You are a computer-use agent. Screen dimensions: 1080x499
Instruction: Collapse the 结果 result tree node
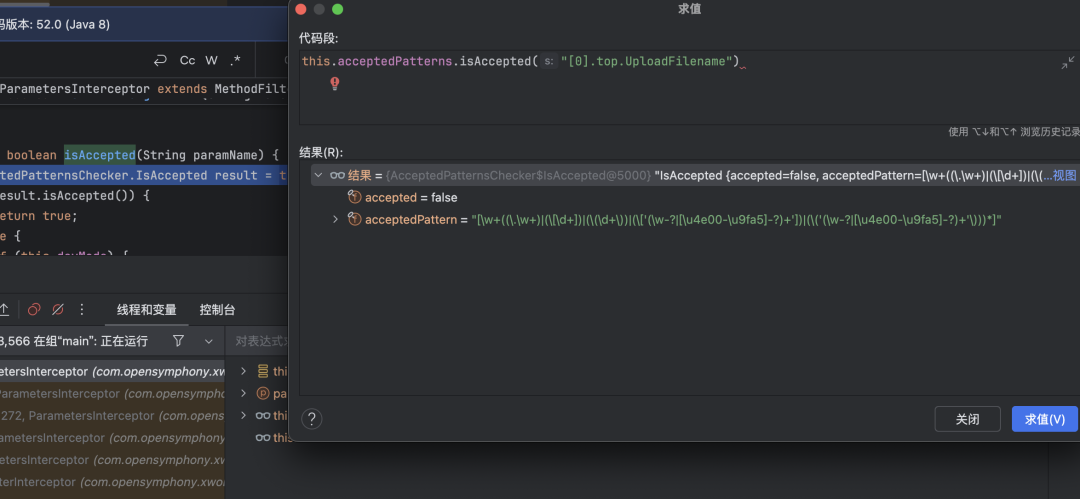click(318, 176)
